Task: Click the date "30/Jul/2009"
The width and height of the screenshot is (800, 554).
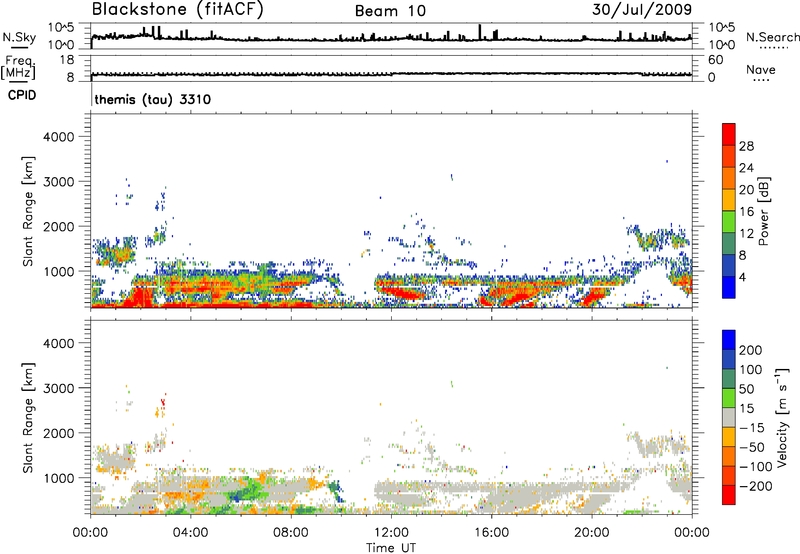Action: 642,9
